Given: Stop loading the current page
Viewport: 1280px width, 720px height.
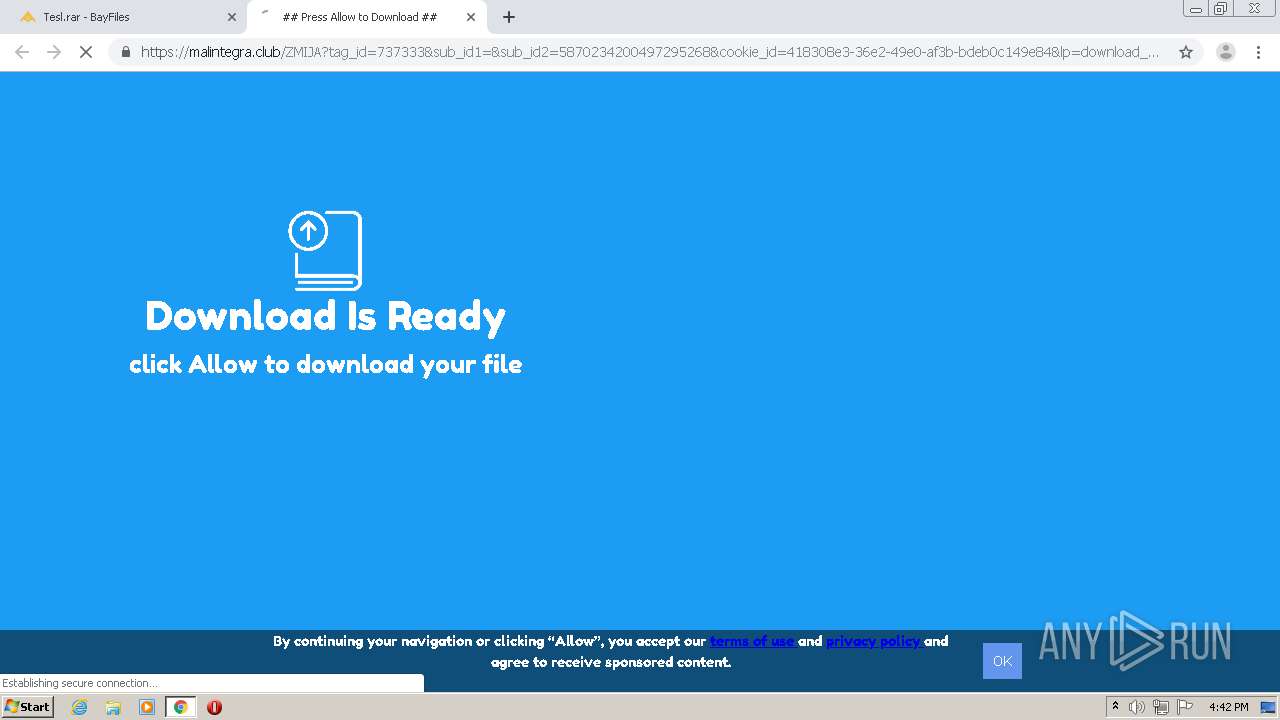Looking at the screenshot, I should tap(86, 52).
